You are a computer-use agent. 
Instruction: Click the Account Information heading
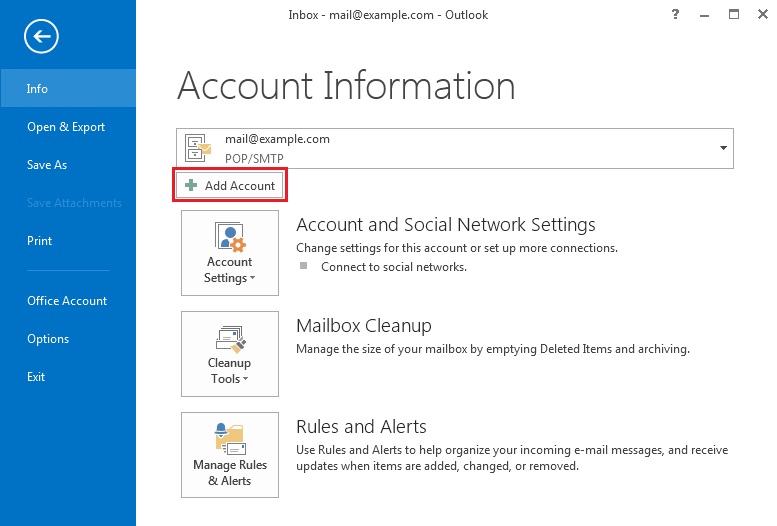346,86
